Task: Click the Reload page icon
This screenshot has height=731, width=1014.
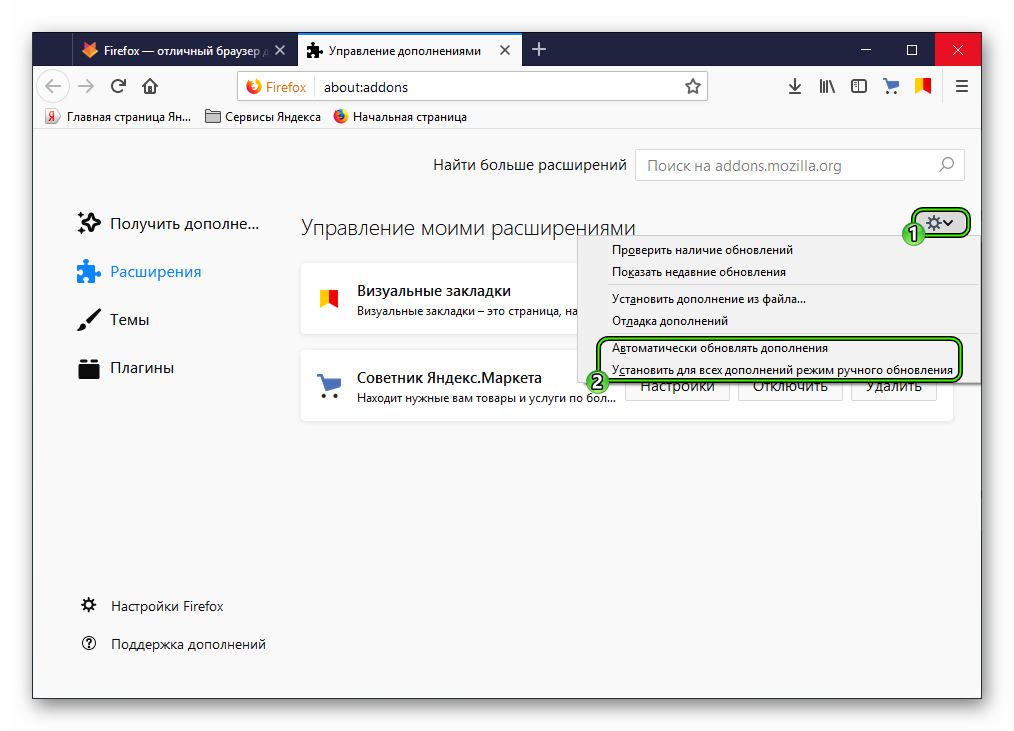Action: 118,86
